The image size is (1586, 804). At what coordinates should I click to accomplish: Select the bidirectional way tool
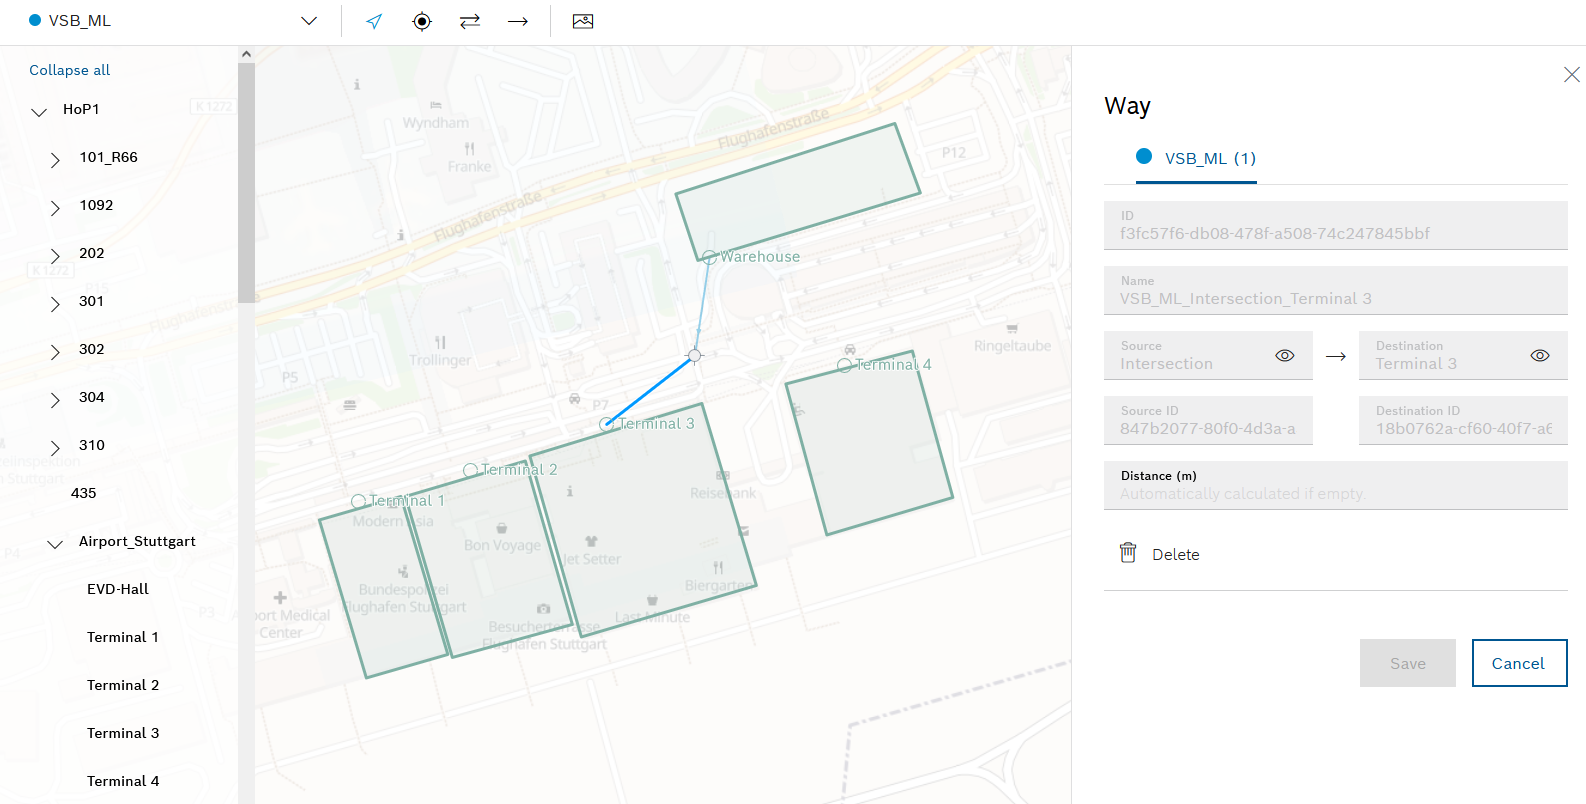pos(470,21)
